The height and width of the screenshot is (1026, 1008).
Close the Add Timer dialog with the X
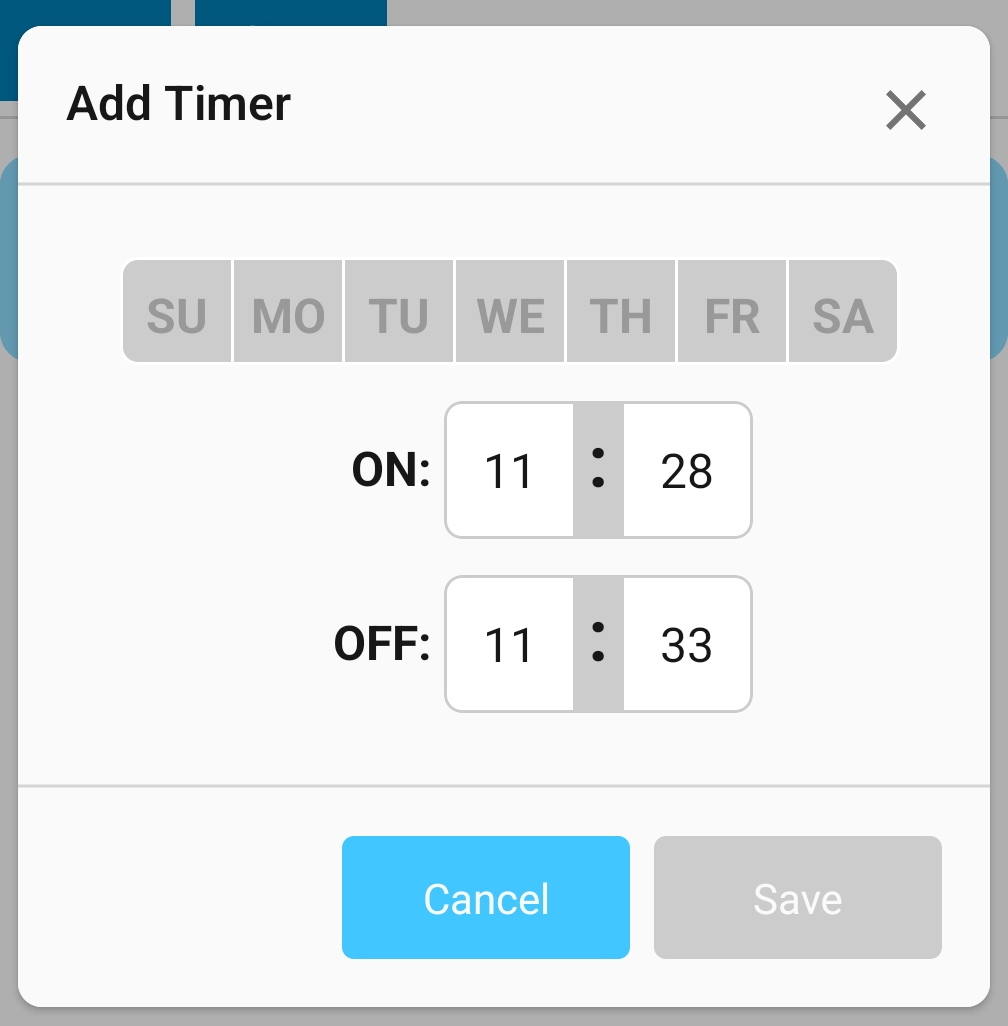906,110
